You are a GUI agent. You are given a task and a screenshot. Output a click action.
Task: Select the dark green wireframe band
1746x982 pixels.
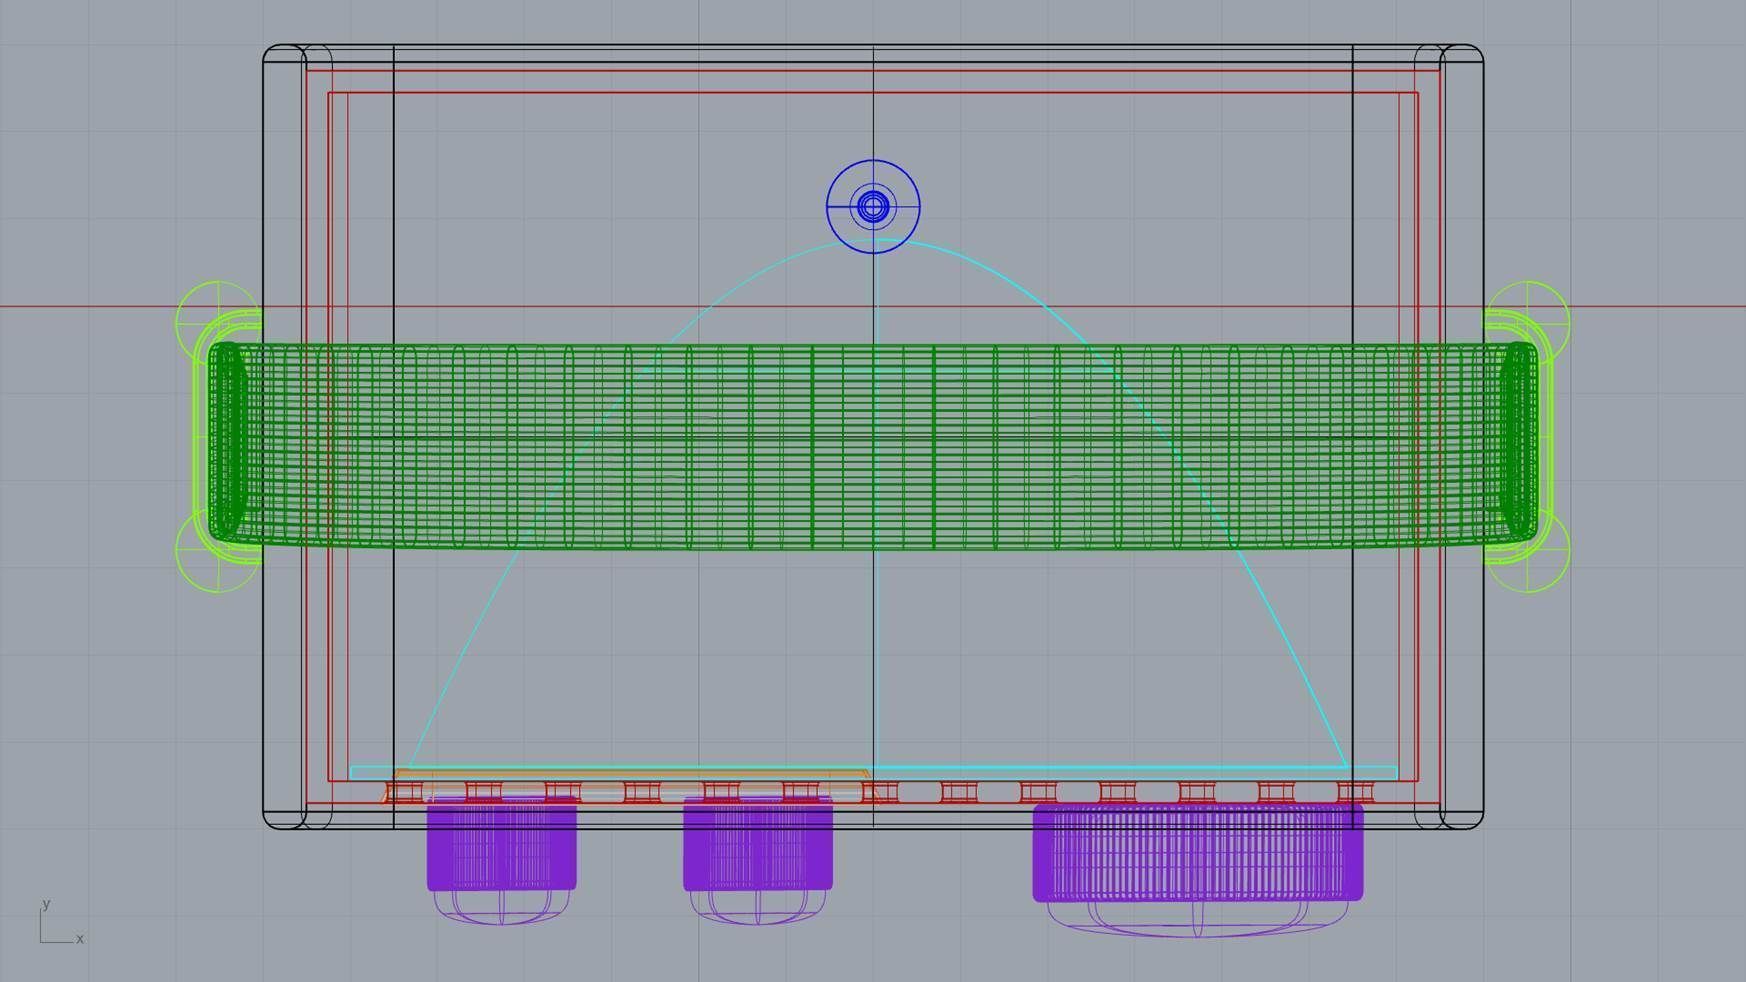point(873,446)
